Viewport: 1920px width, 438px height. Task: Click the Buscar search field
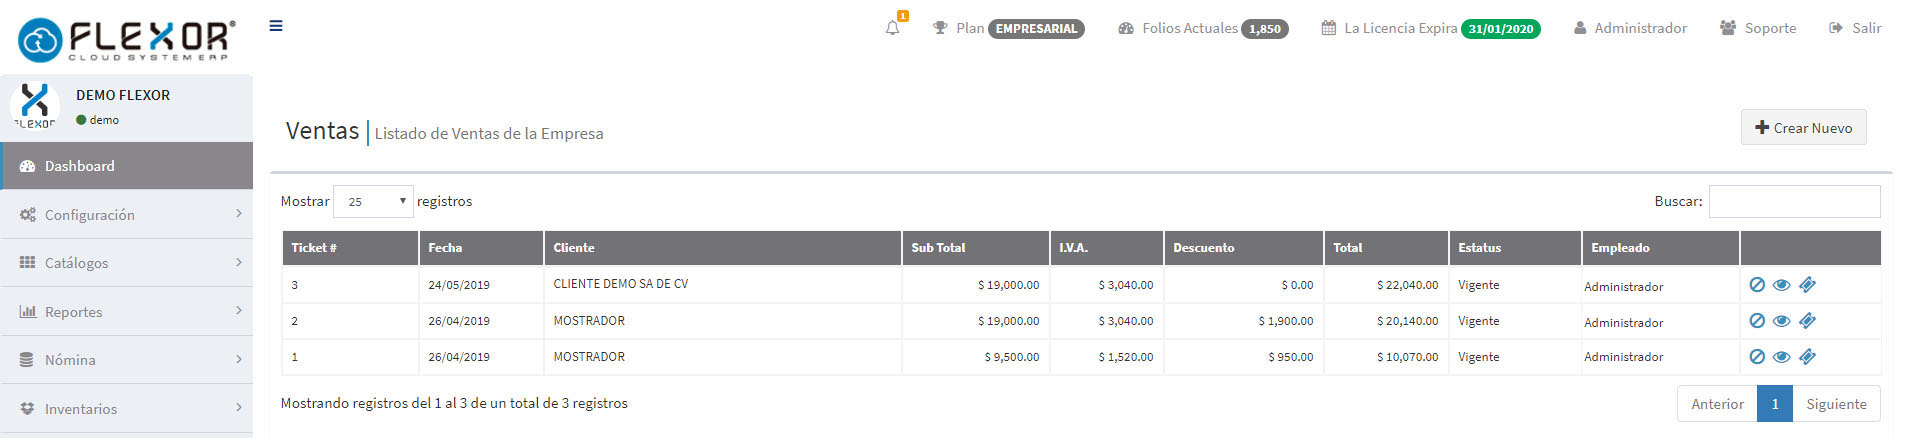[x=1794, y=201]
